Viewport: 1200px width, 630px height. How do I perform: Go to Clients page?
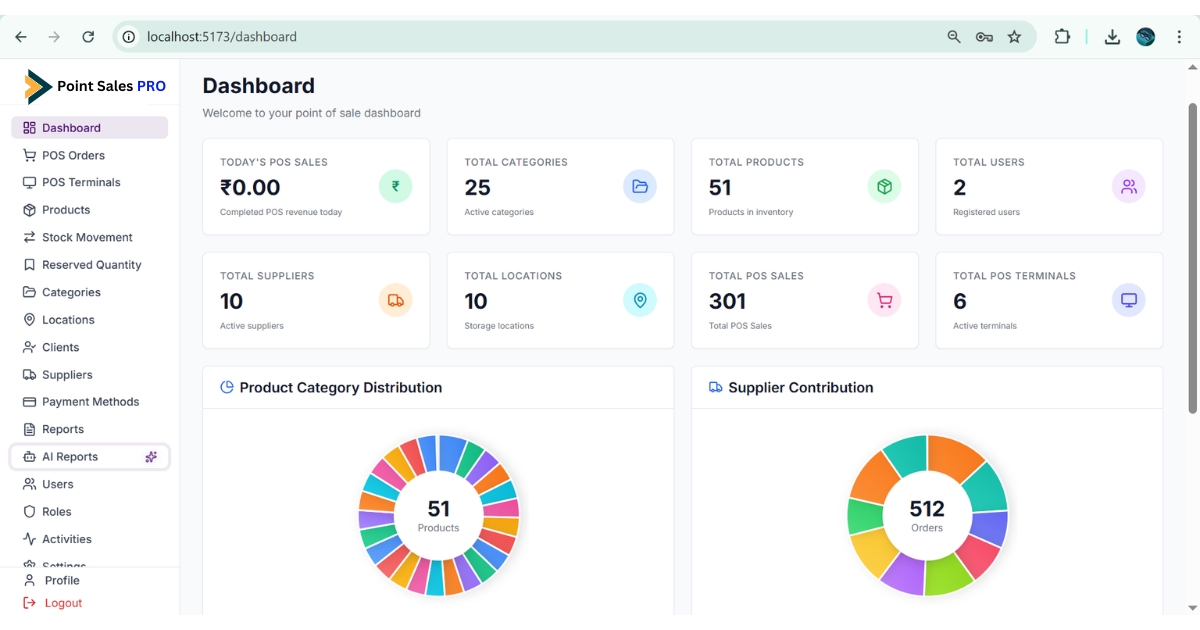[x=89, y=347]
